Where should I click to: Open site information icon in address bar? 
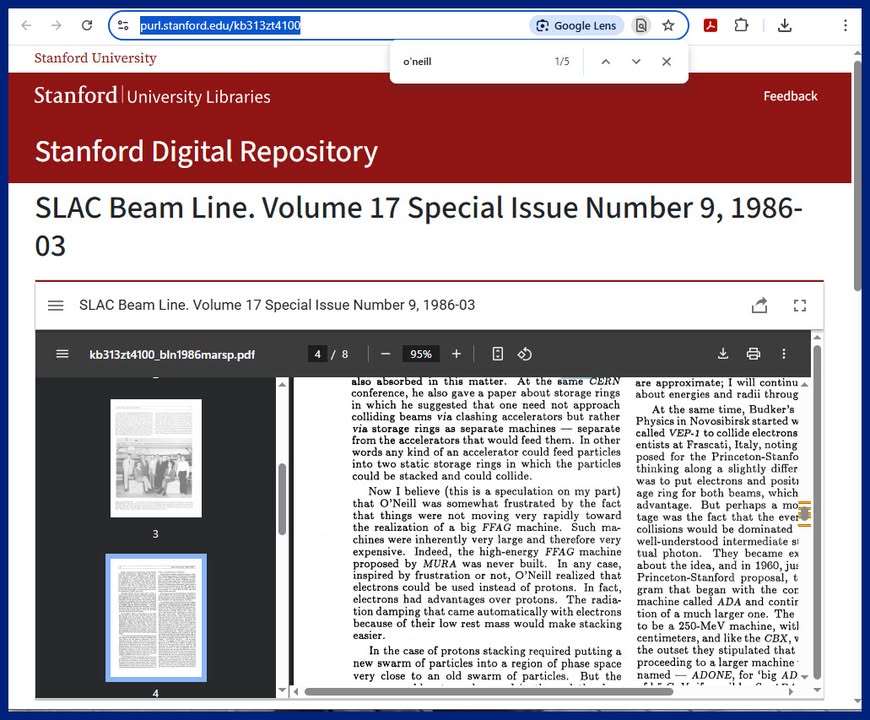pos(123,26)
